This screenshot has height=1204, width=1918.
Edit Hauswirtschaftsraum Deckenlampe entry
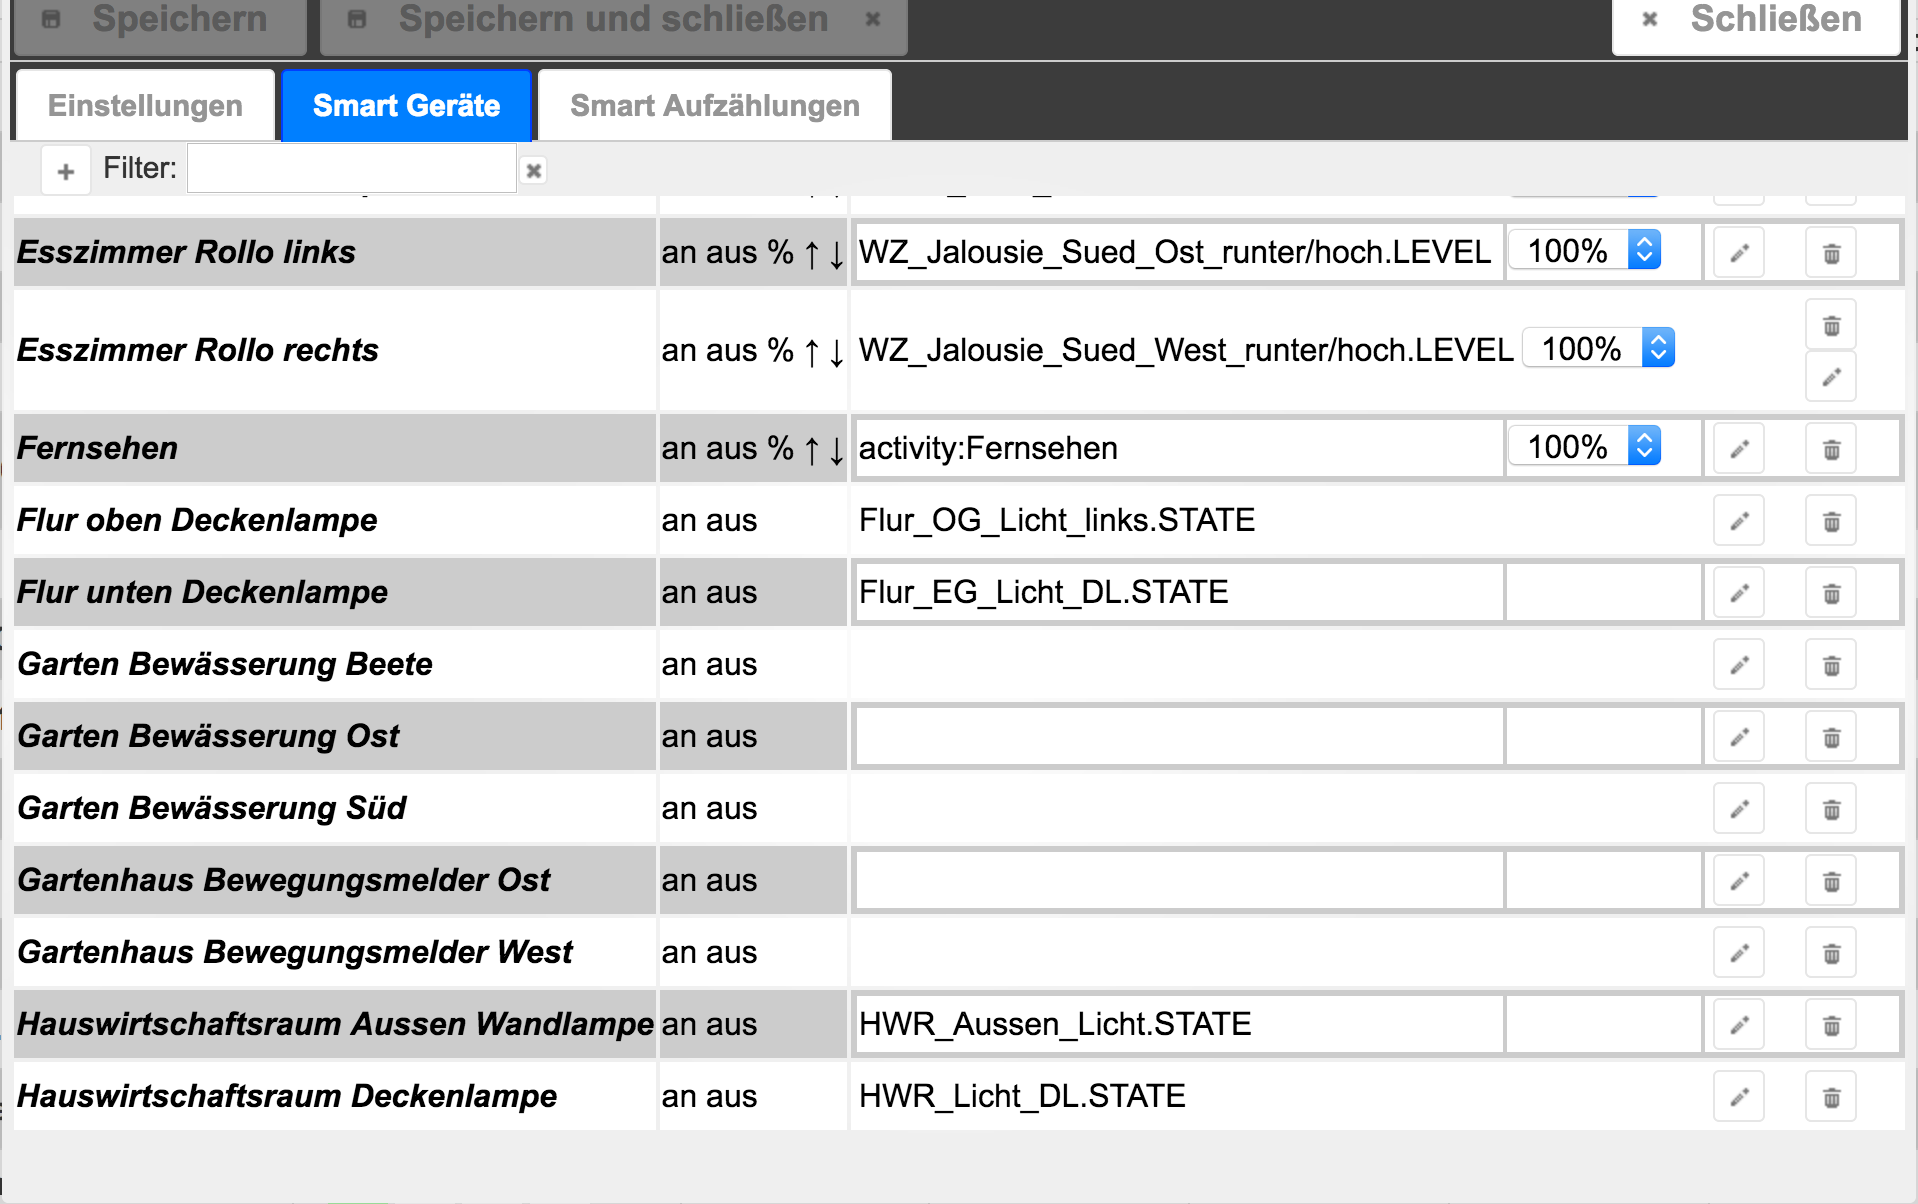point(1739,1097)
